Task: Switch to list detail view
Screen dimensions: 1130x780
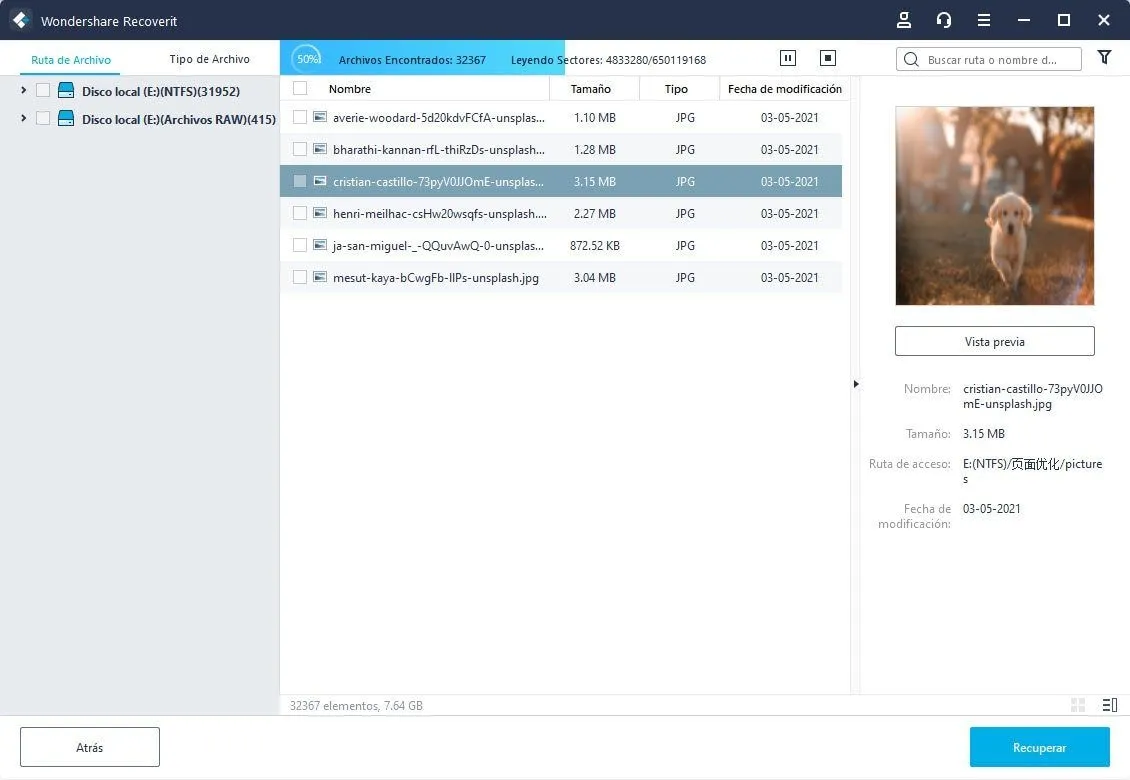Action: pyautogui.click(x=1109, y=705)
